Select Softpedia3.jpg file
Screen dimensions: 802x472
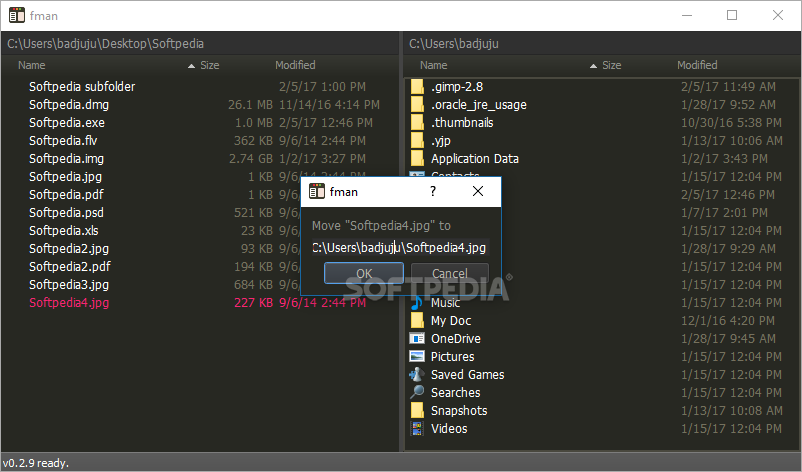69,284
